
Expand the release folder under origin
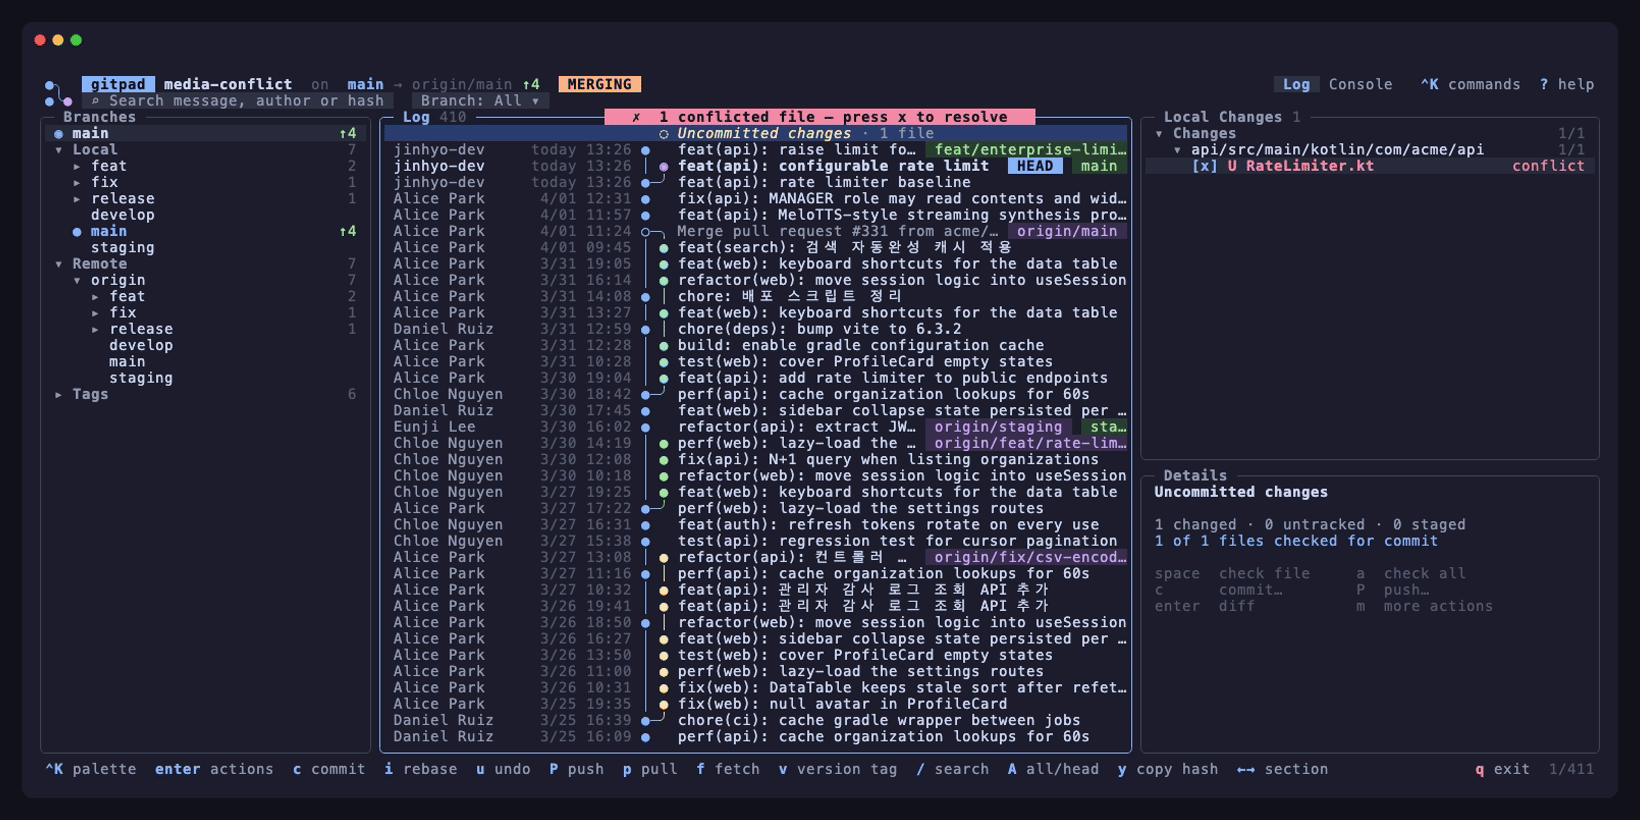pos(96,329)
